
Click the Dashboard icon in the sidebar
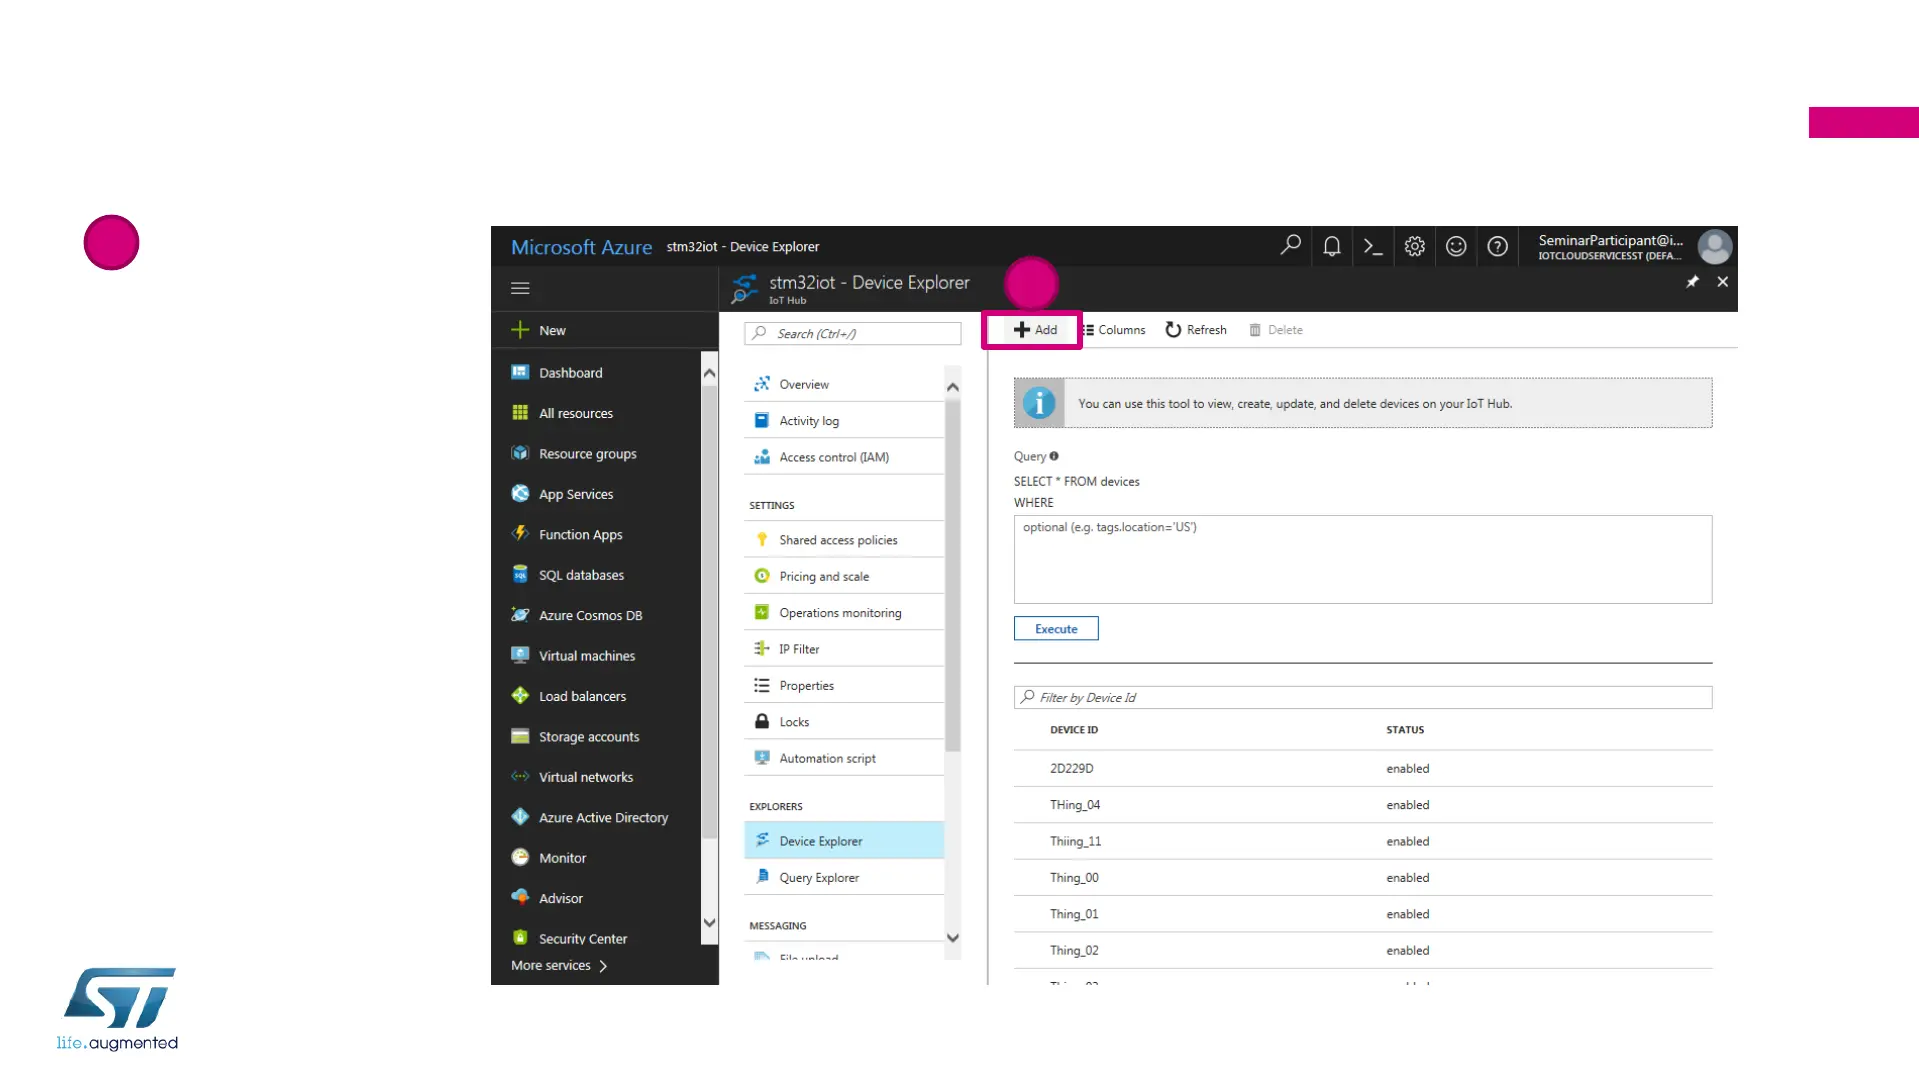pyautogui.click(x=520, y=372)
